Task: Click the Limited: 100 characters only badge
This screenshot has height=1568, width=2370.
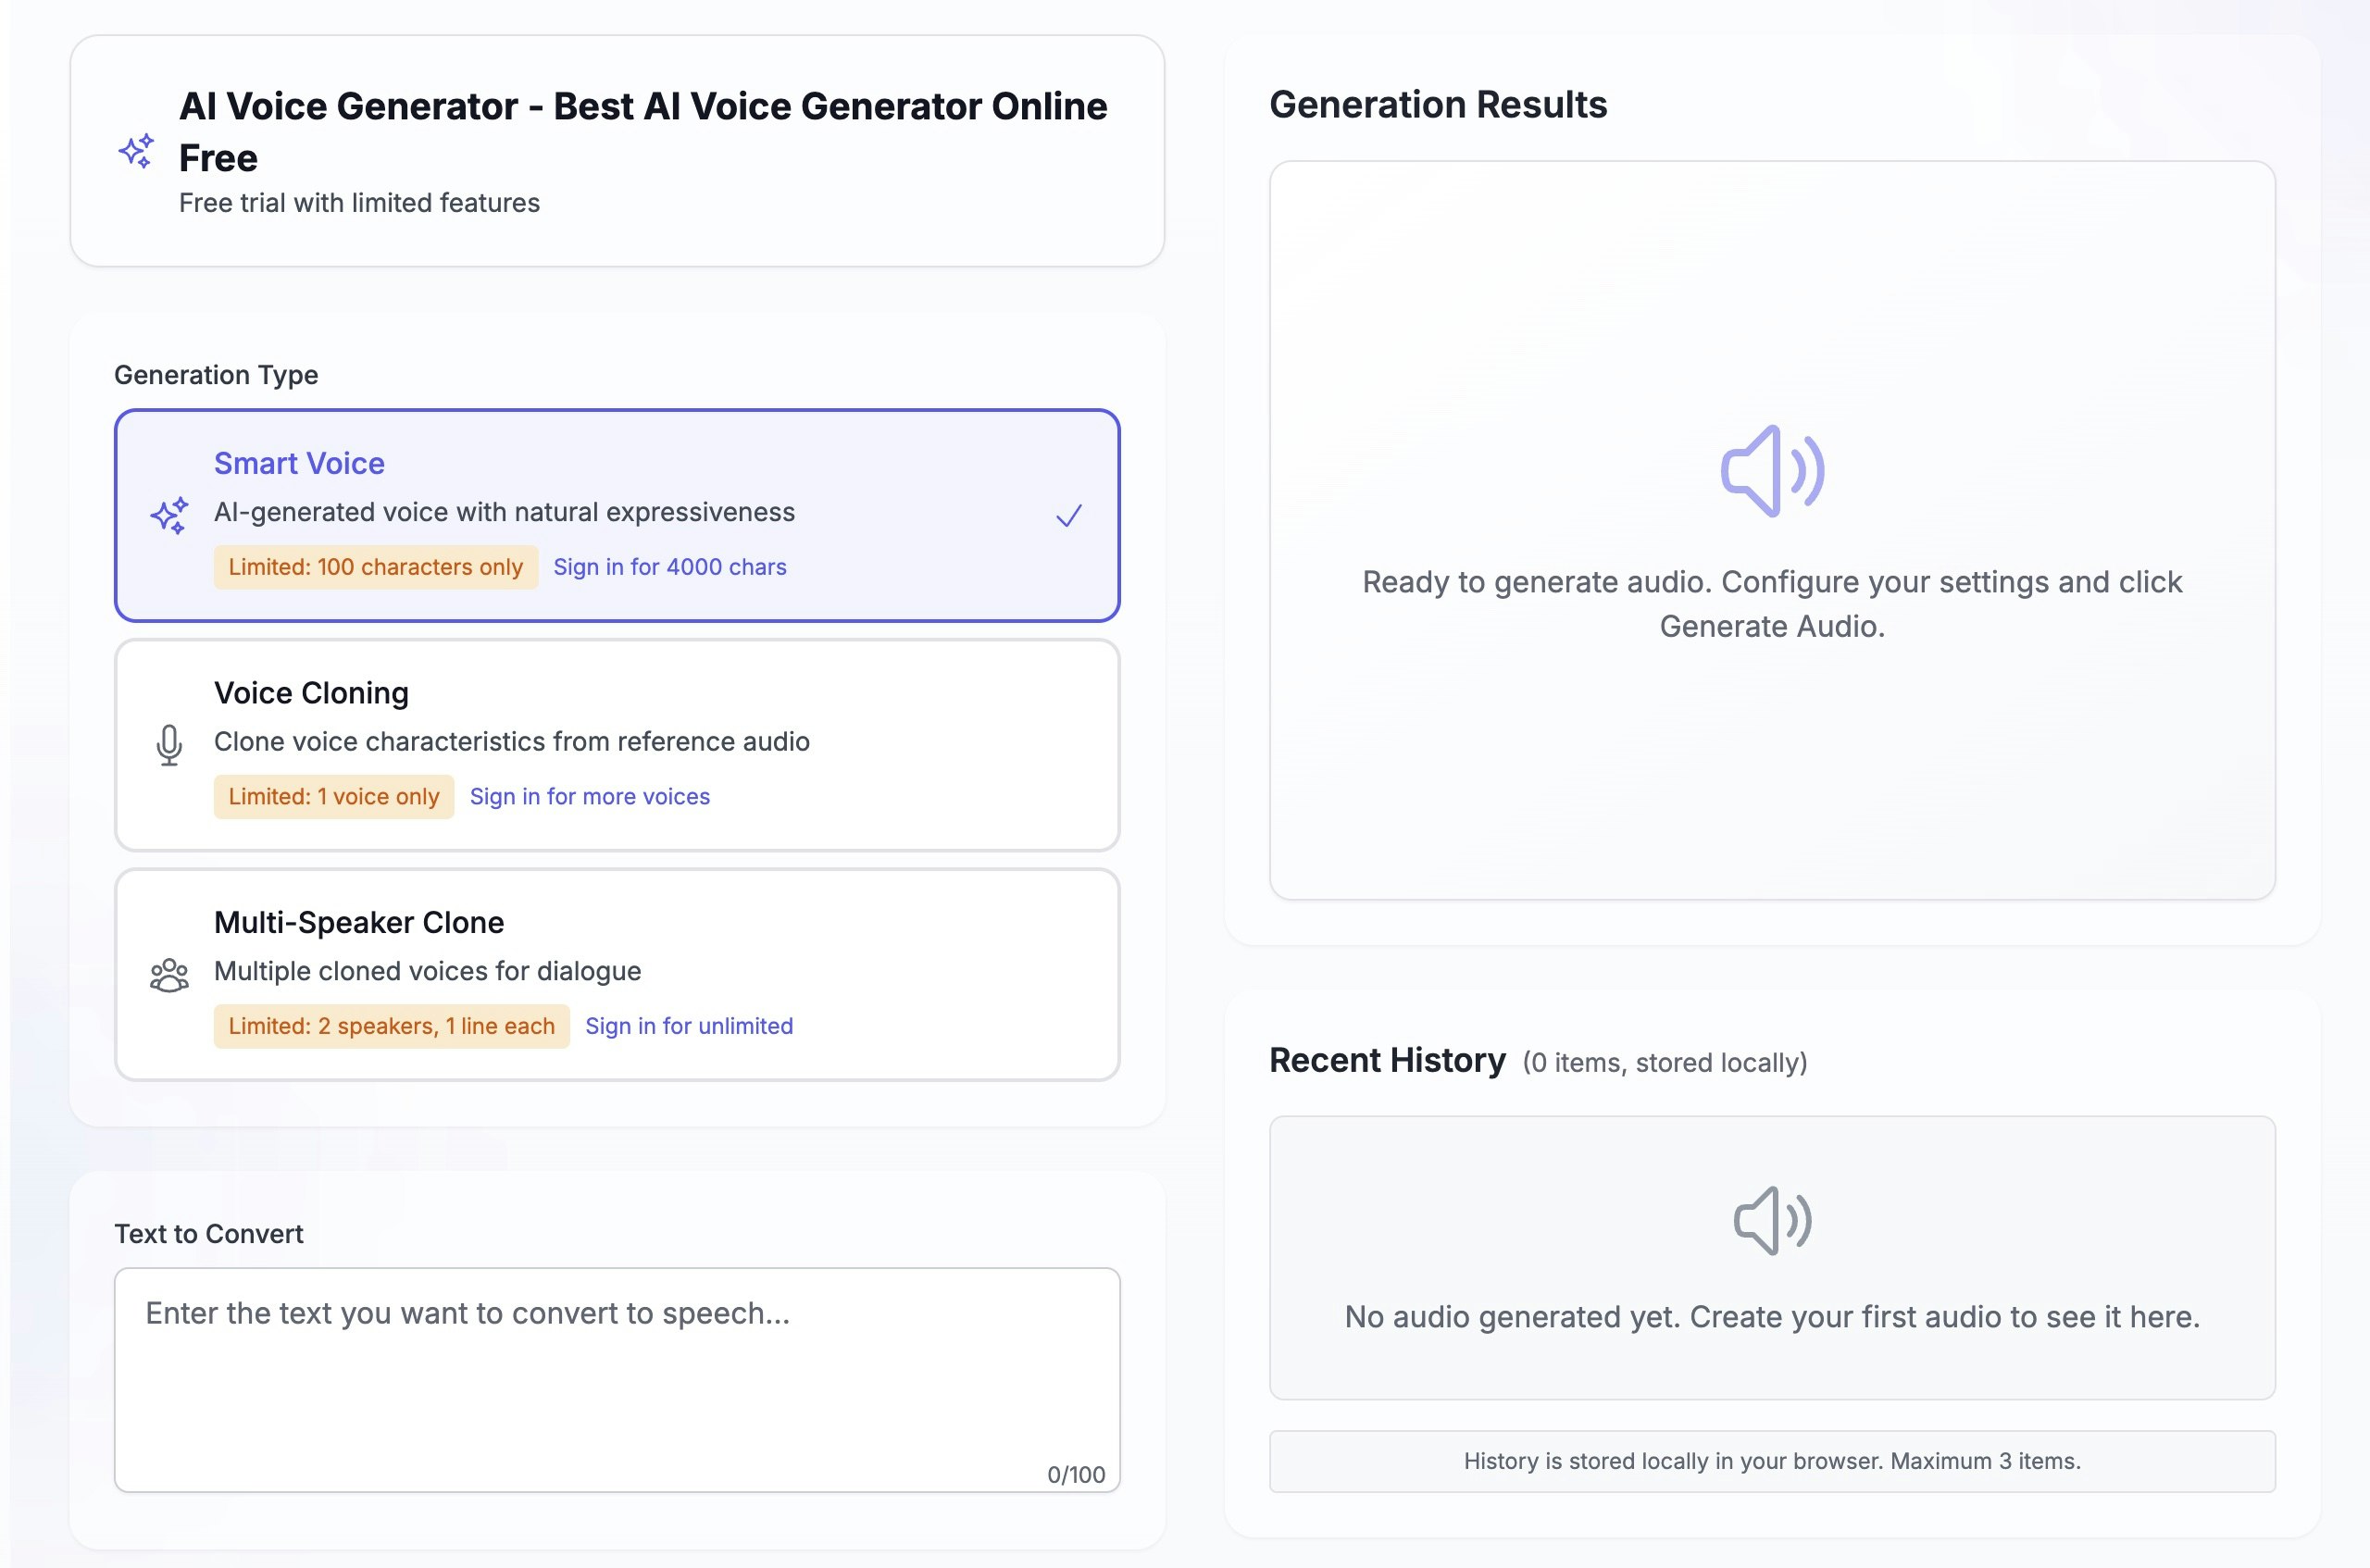Action: pos(375,566)
